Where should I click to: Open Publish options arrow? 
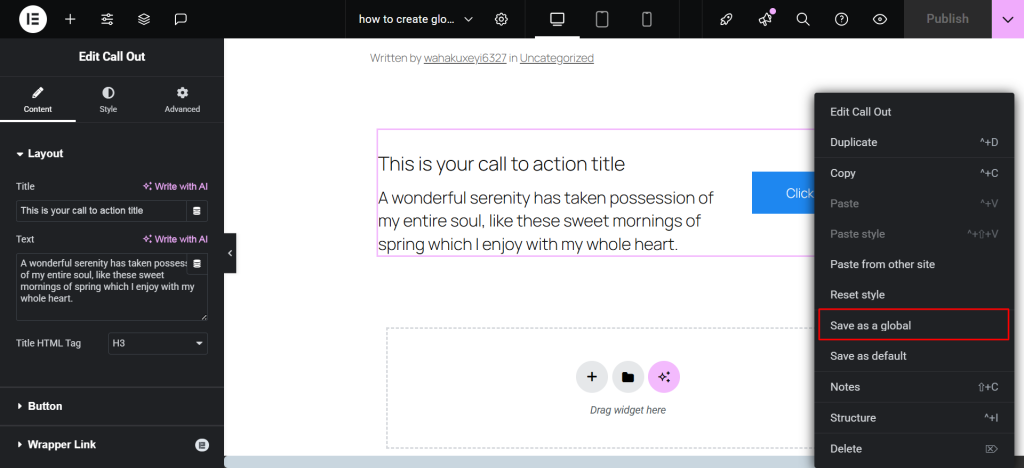tap(1007, 19)
